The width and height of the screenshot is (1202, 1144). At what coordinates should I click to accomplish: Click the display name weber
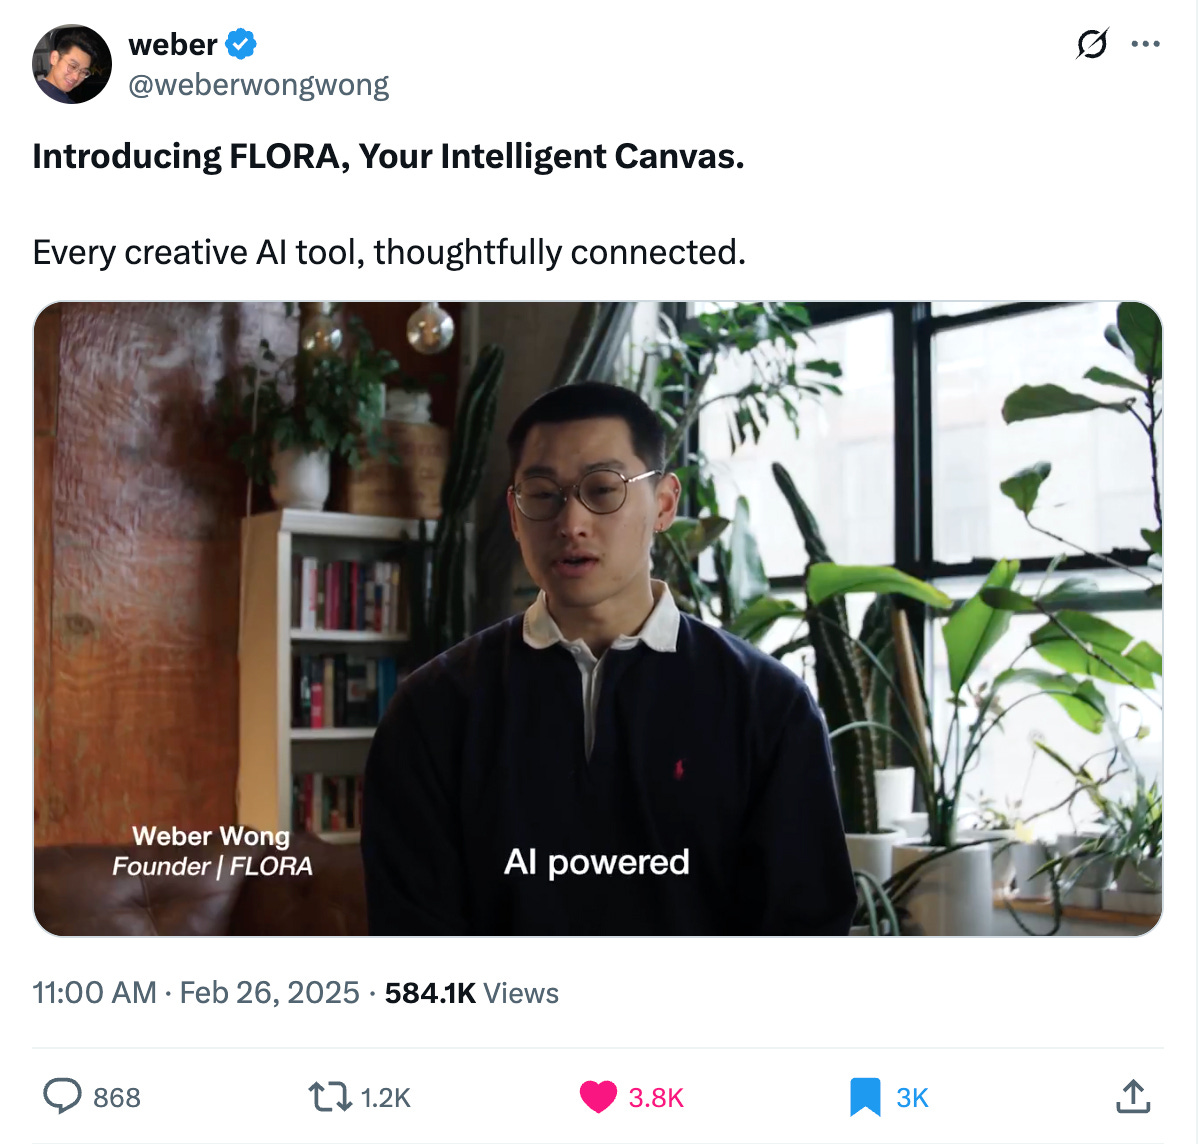click(173, 44)
